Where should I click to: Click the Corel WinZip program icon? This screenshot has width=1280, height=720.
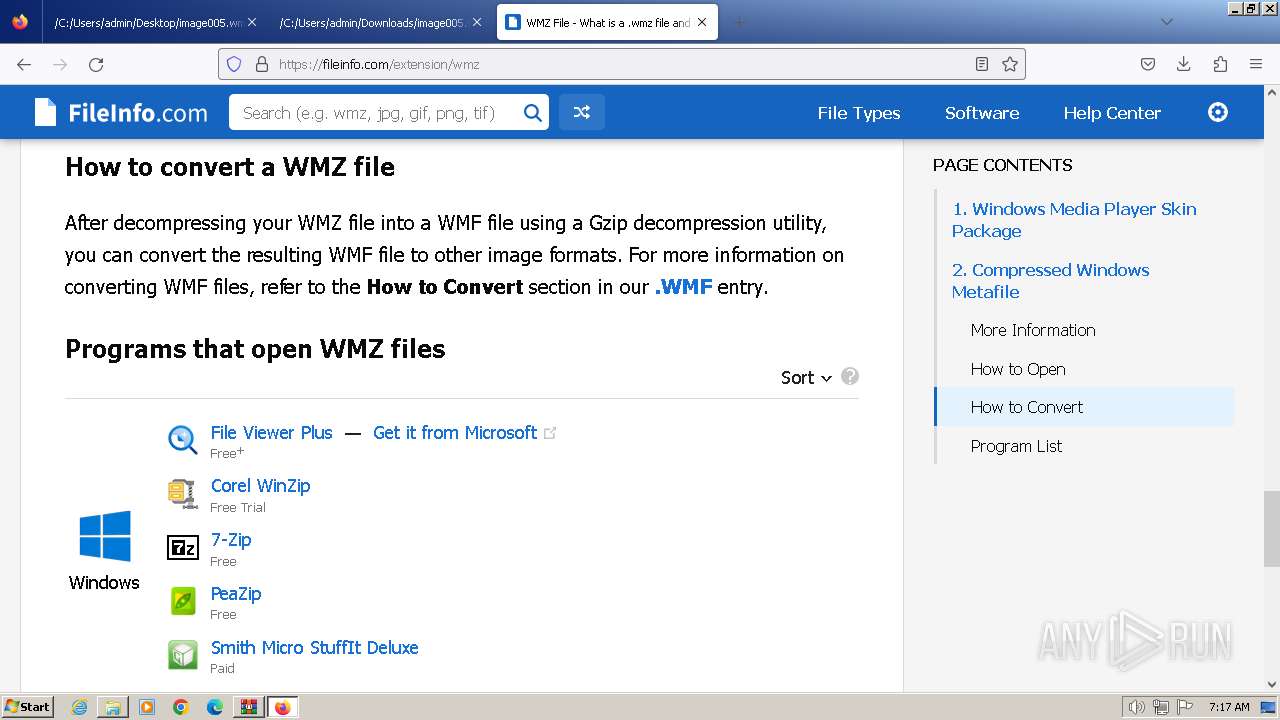point(182,493)
